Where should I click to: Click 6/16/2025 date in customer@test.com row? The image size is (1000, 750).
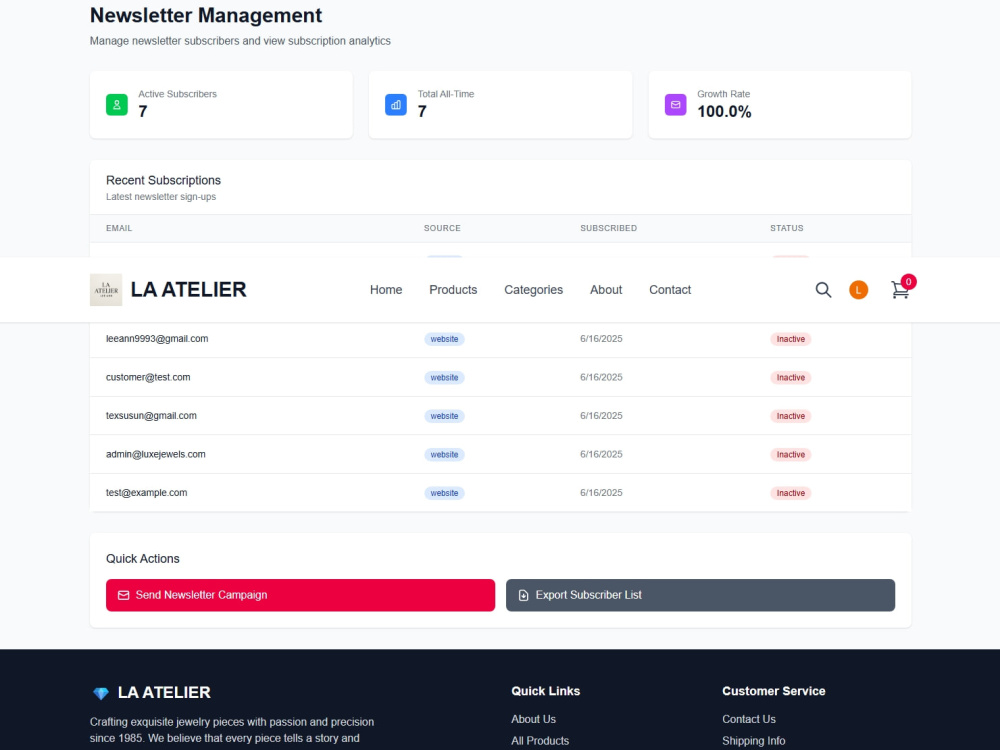(x=601, y=377)
